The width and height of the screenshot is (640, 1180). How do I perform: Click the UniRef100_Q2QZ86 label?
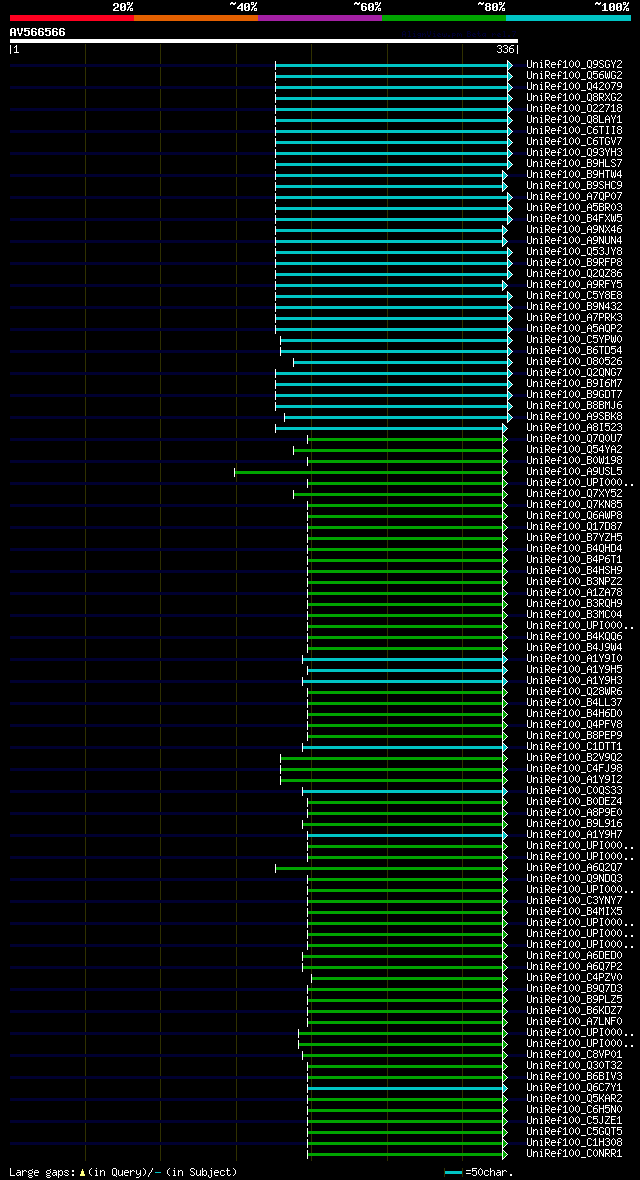coord(574,273)
